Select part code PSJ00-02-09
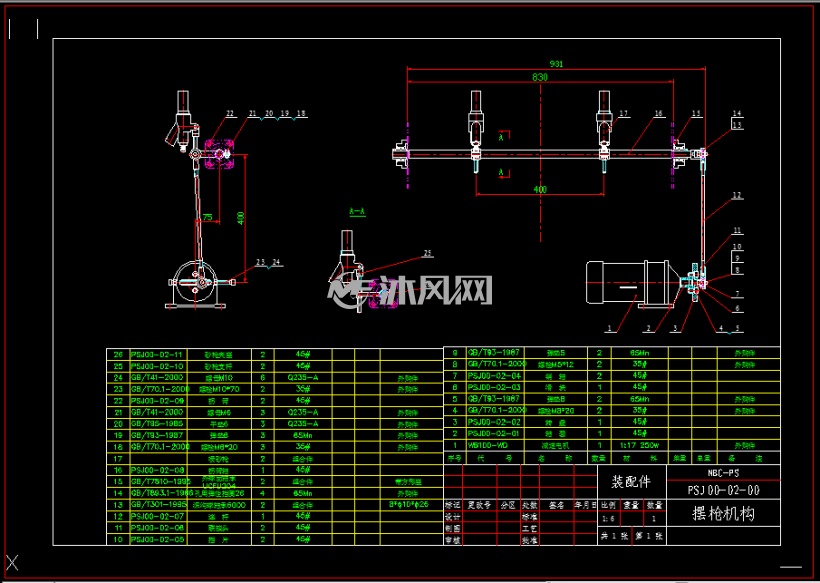Screen dimensions: 820x583 click(x=157, y=401)
